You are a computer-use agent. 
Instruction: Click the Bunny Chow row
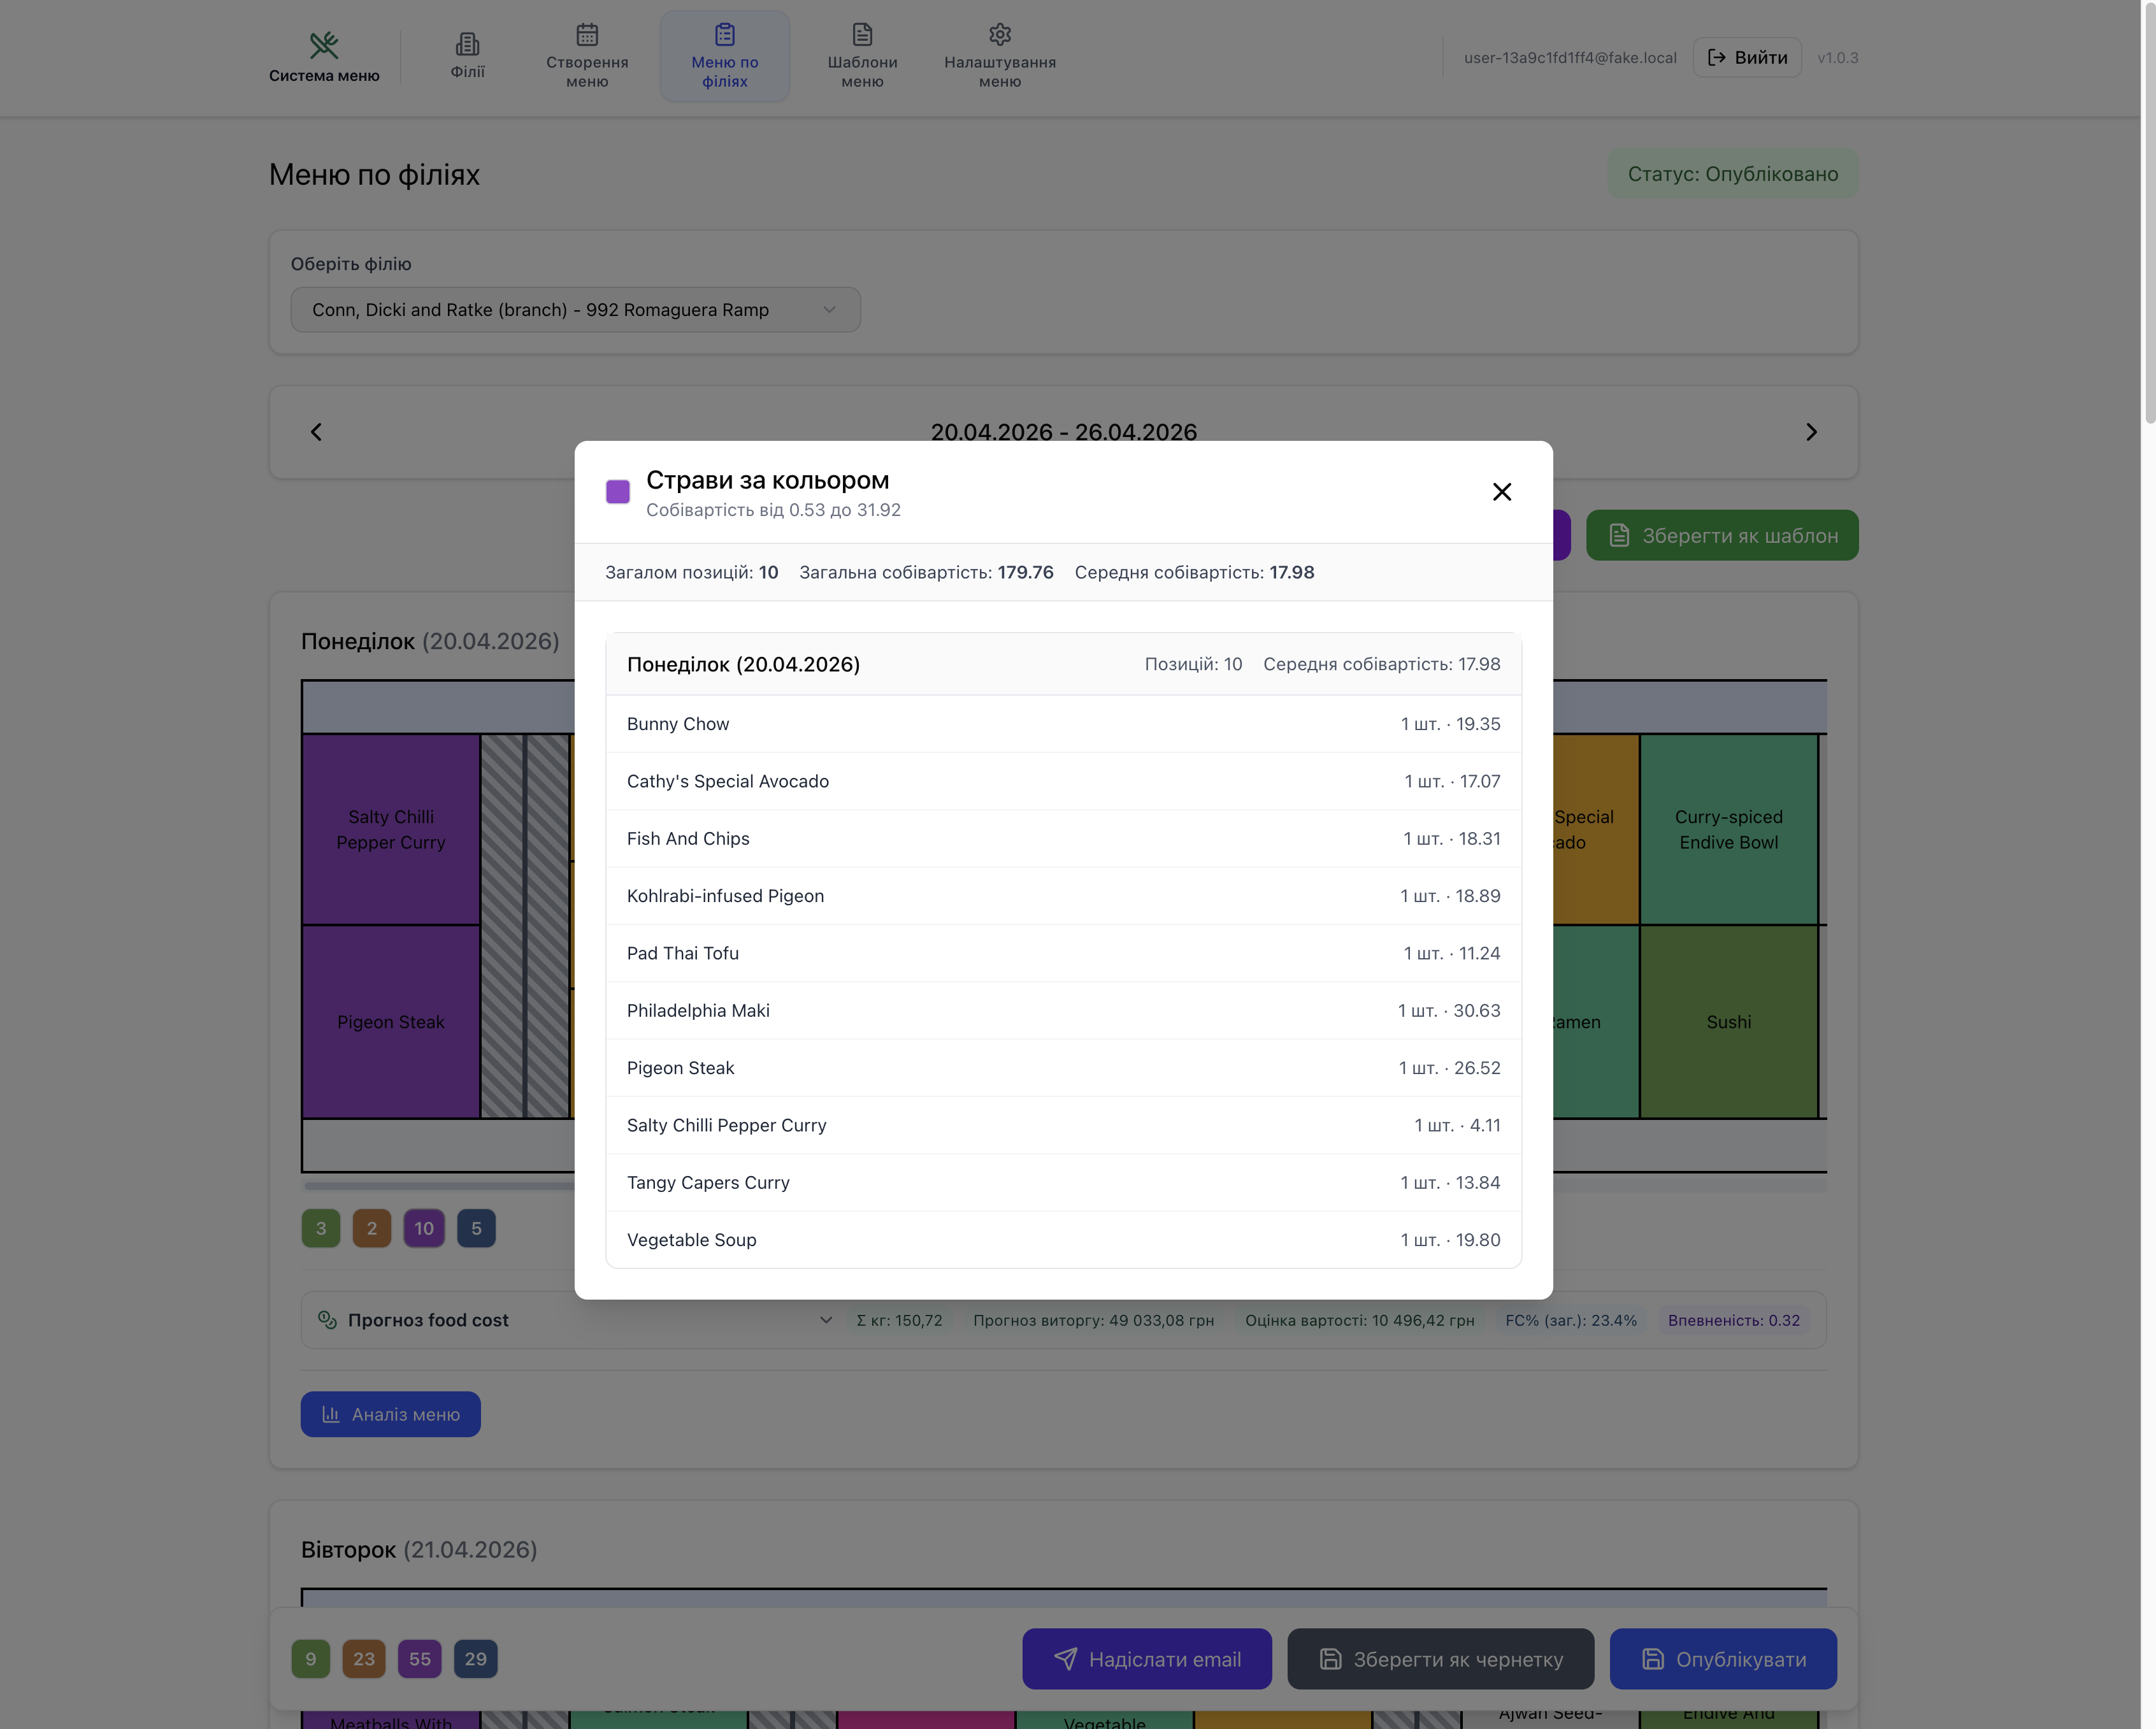(x=1064, y=724)
